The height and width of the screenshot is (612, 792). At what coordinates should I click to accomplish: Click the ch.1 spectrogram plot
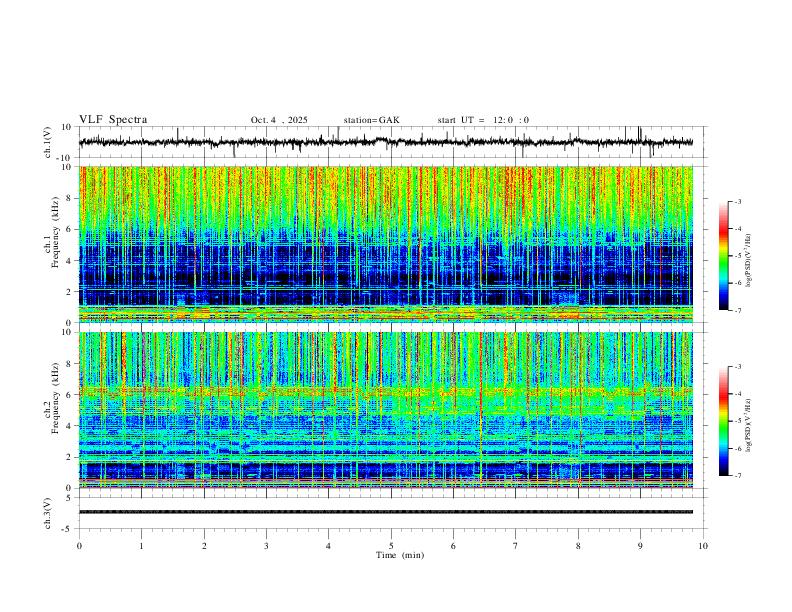click(x=386, y=244)
